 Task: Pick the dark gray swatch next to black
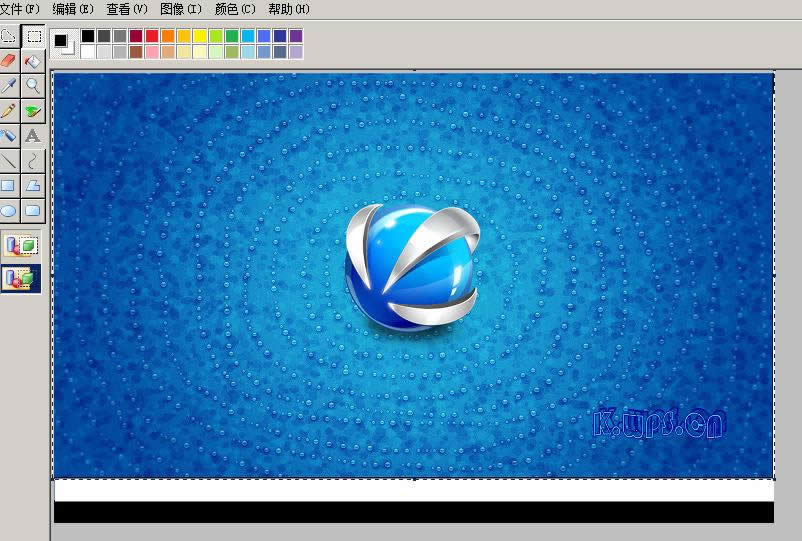[x=104, y=36]
